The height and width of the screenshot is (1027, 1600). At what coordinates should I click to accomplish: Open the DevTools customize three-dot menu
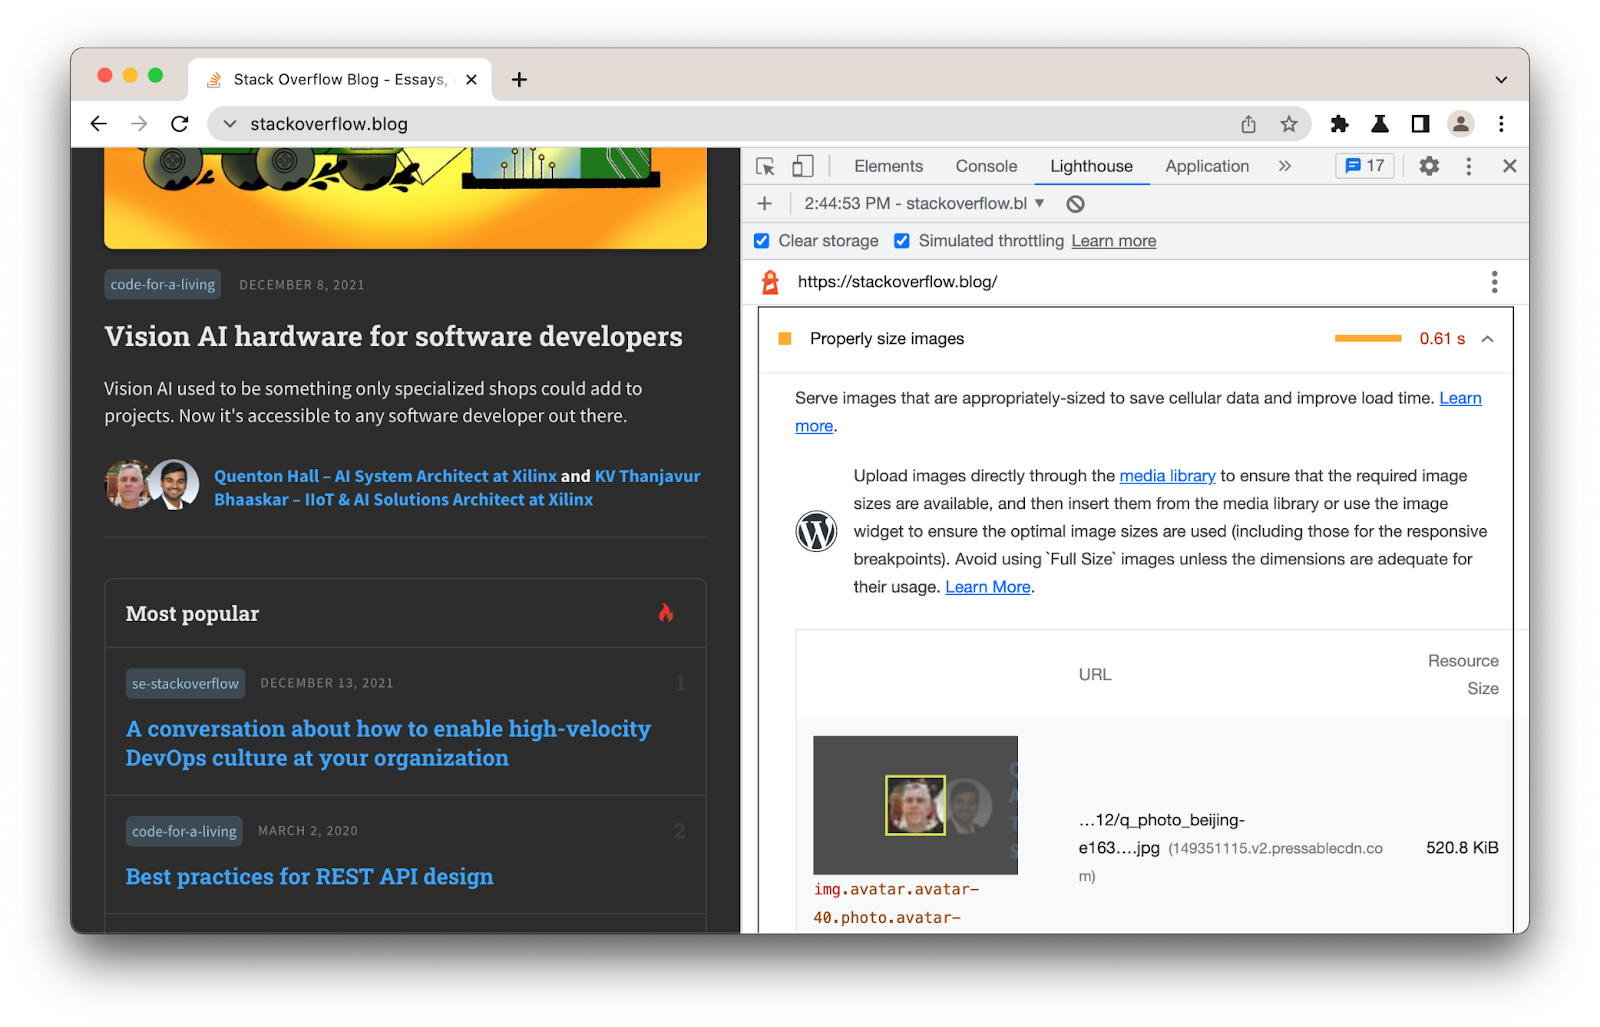coord(1468,166)
